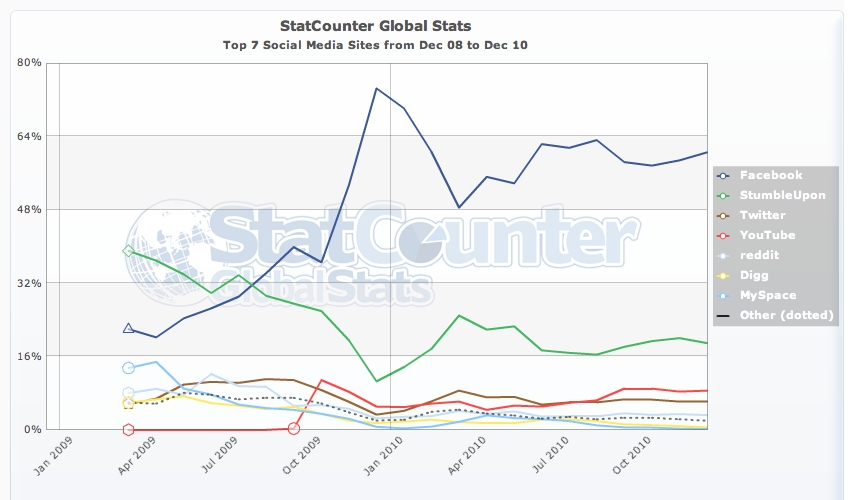Toggle the StumbleUpon series via legend label
854x500 pixels.
[783, 195]
